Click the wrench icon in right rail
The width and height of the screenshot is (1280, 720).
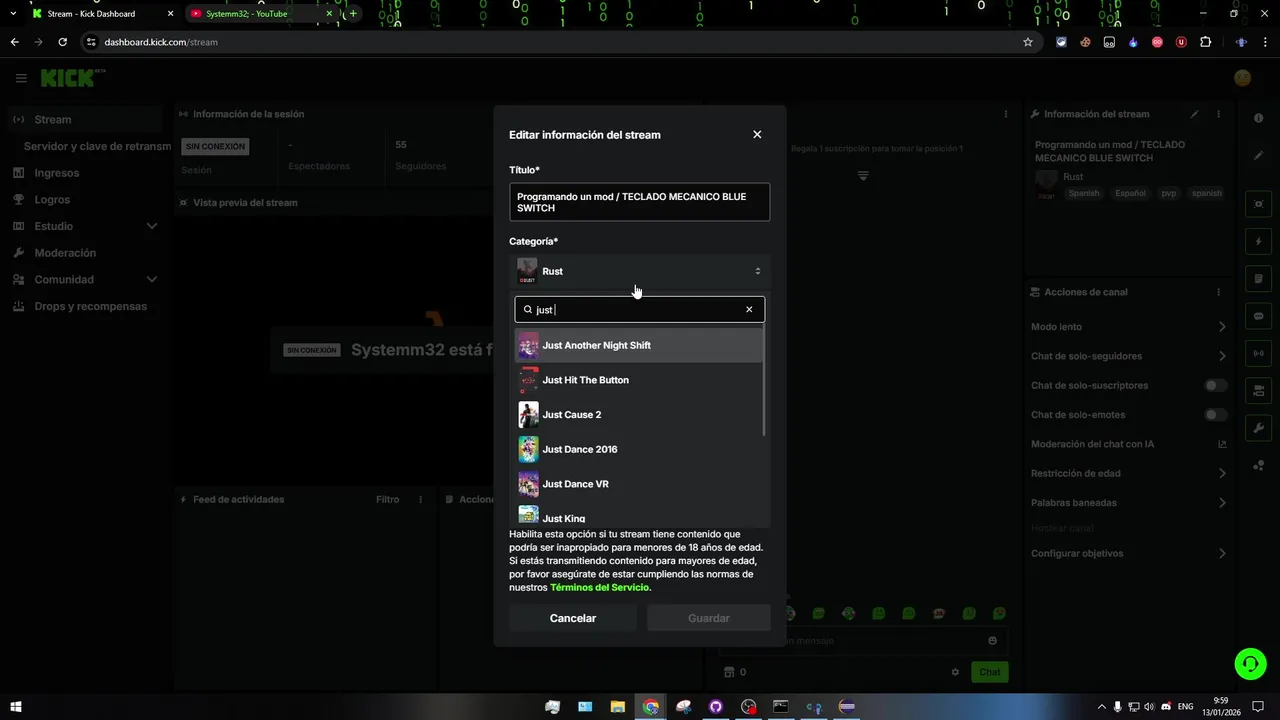1258,428
